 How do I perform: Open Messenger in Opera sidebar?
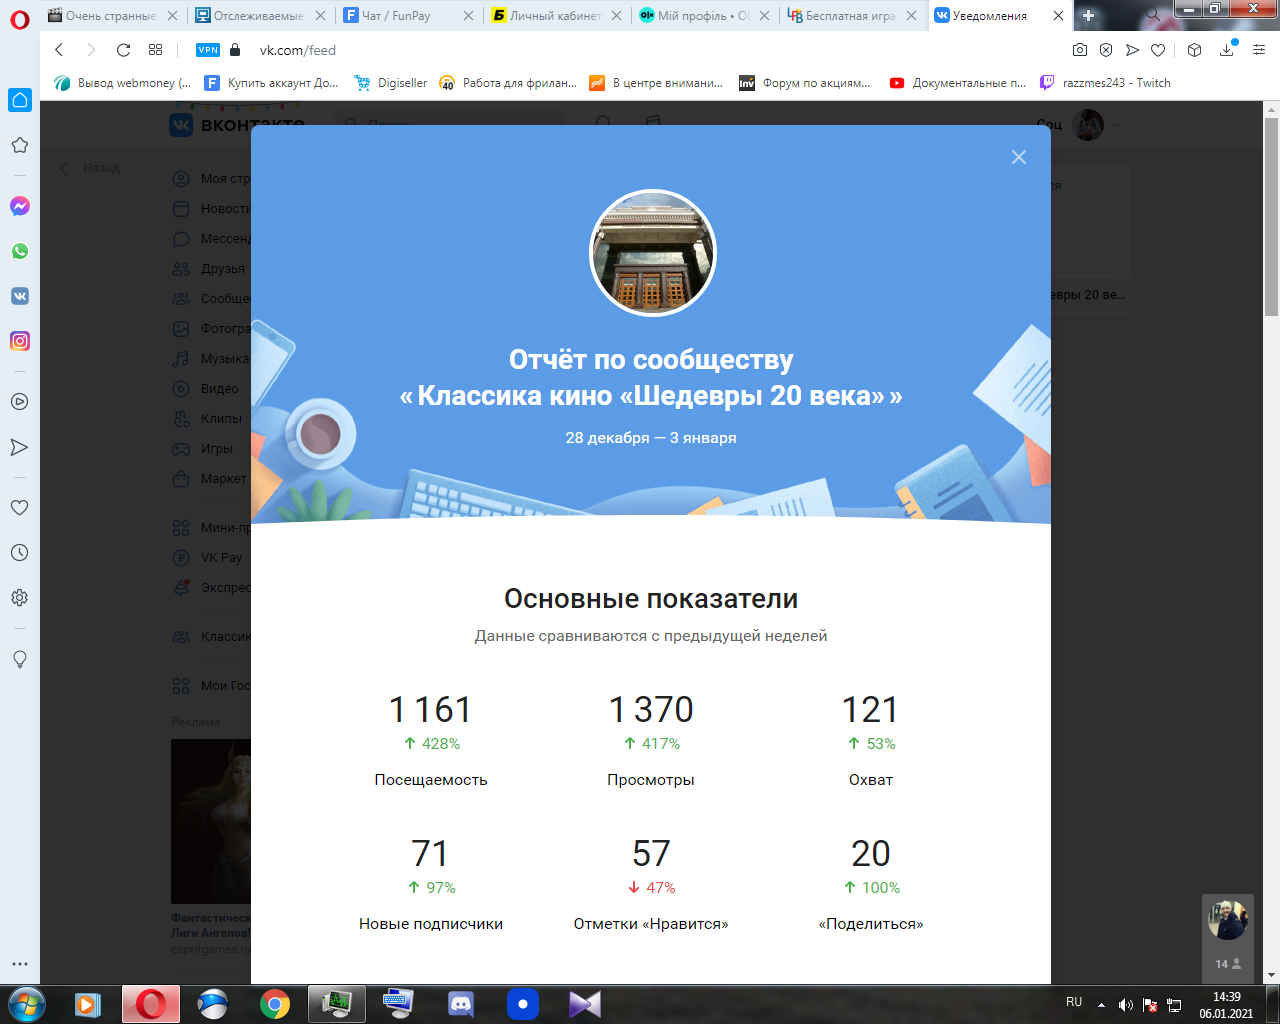pyautogui.click(x=19, y=206)
